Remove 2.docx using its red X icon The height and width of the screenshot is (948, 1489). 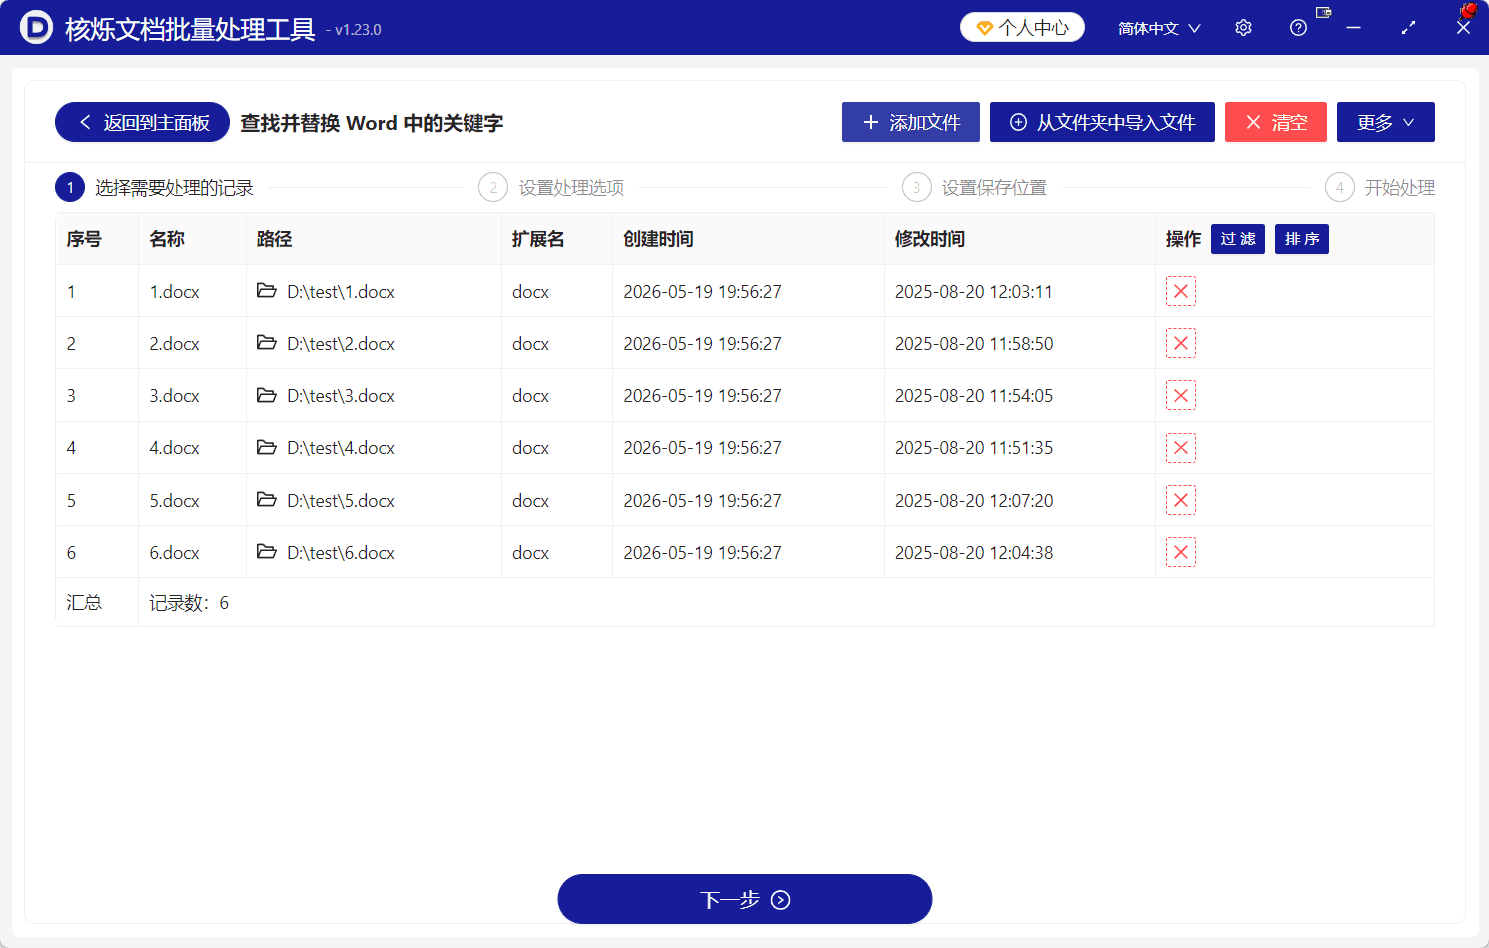pos(1181,343)
